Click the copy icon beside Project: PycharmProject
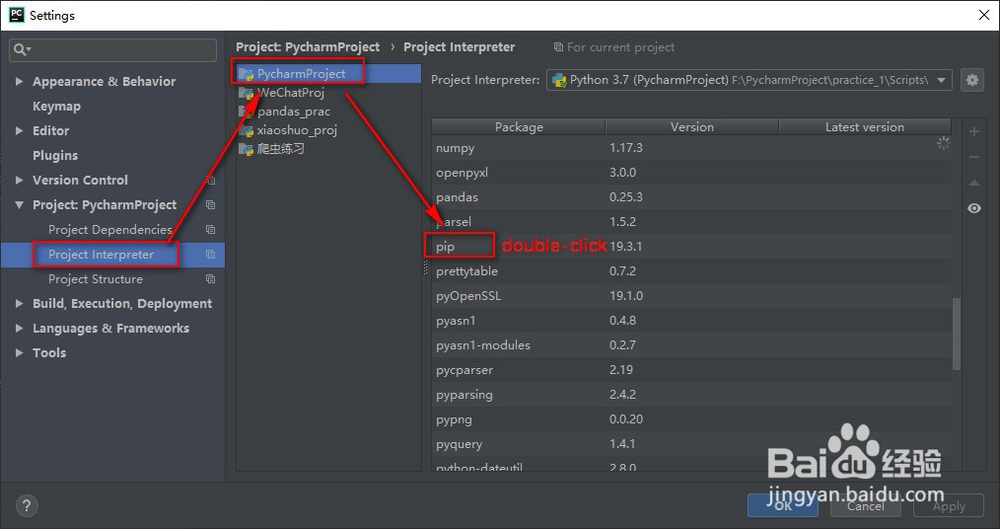 pyautogui.click(x=210, y=205)
